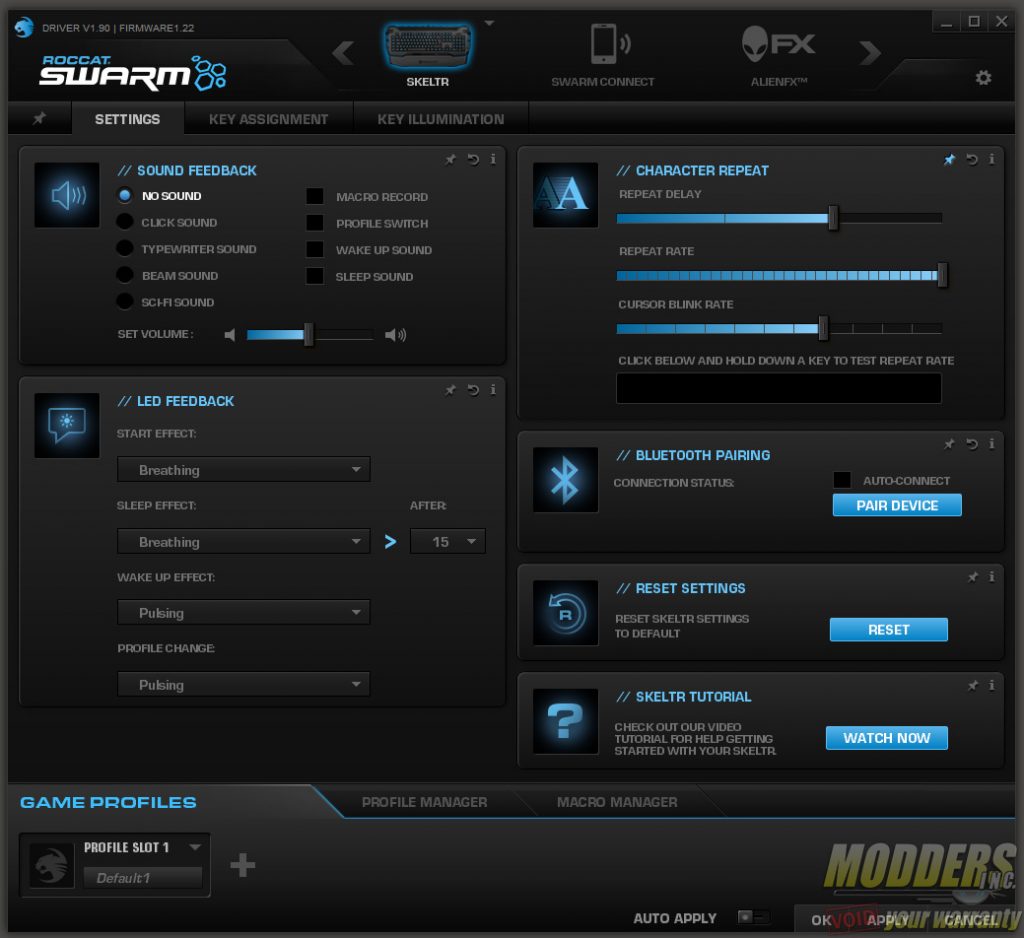
Task: Show info for Character Repeat panel
Action: coord(991,159)
